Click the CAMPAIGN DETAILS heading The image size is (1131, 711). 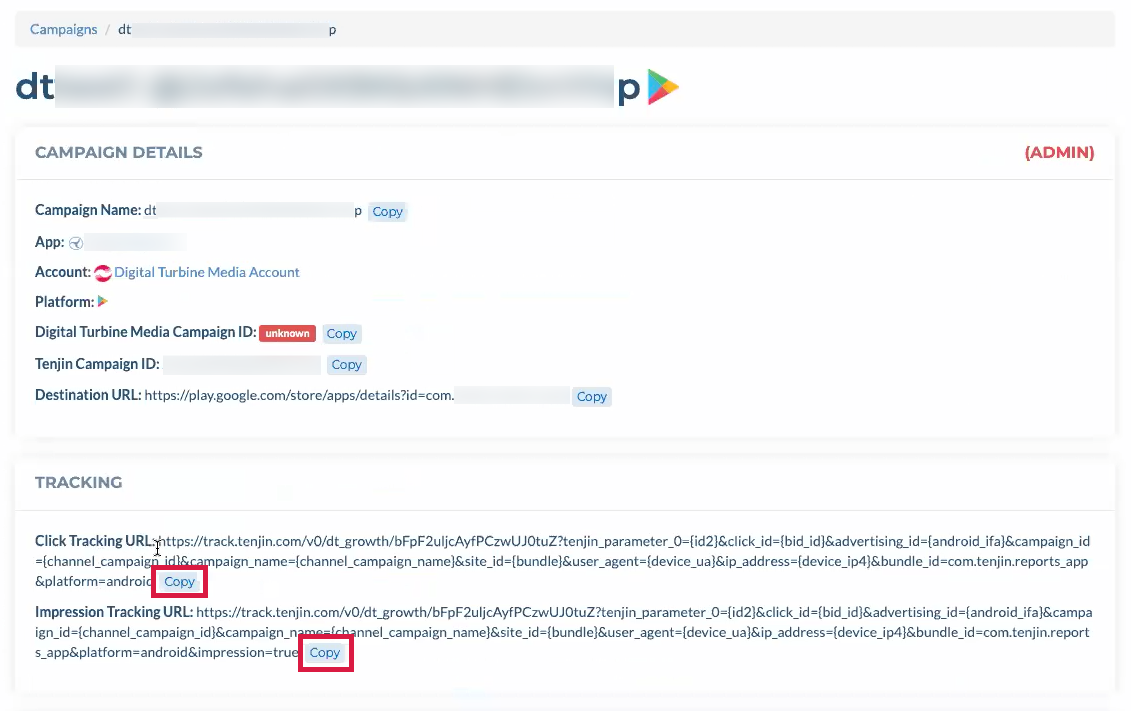point(119,153)
